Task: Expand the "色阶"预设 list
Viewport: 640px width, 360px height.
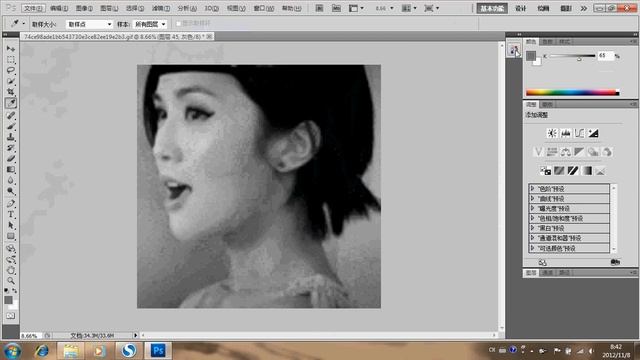Action: pos(532,189)
